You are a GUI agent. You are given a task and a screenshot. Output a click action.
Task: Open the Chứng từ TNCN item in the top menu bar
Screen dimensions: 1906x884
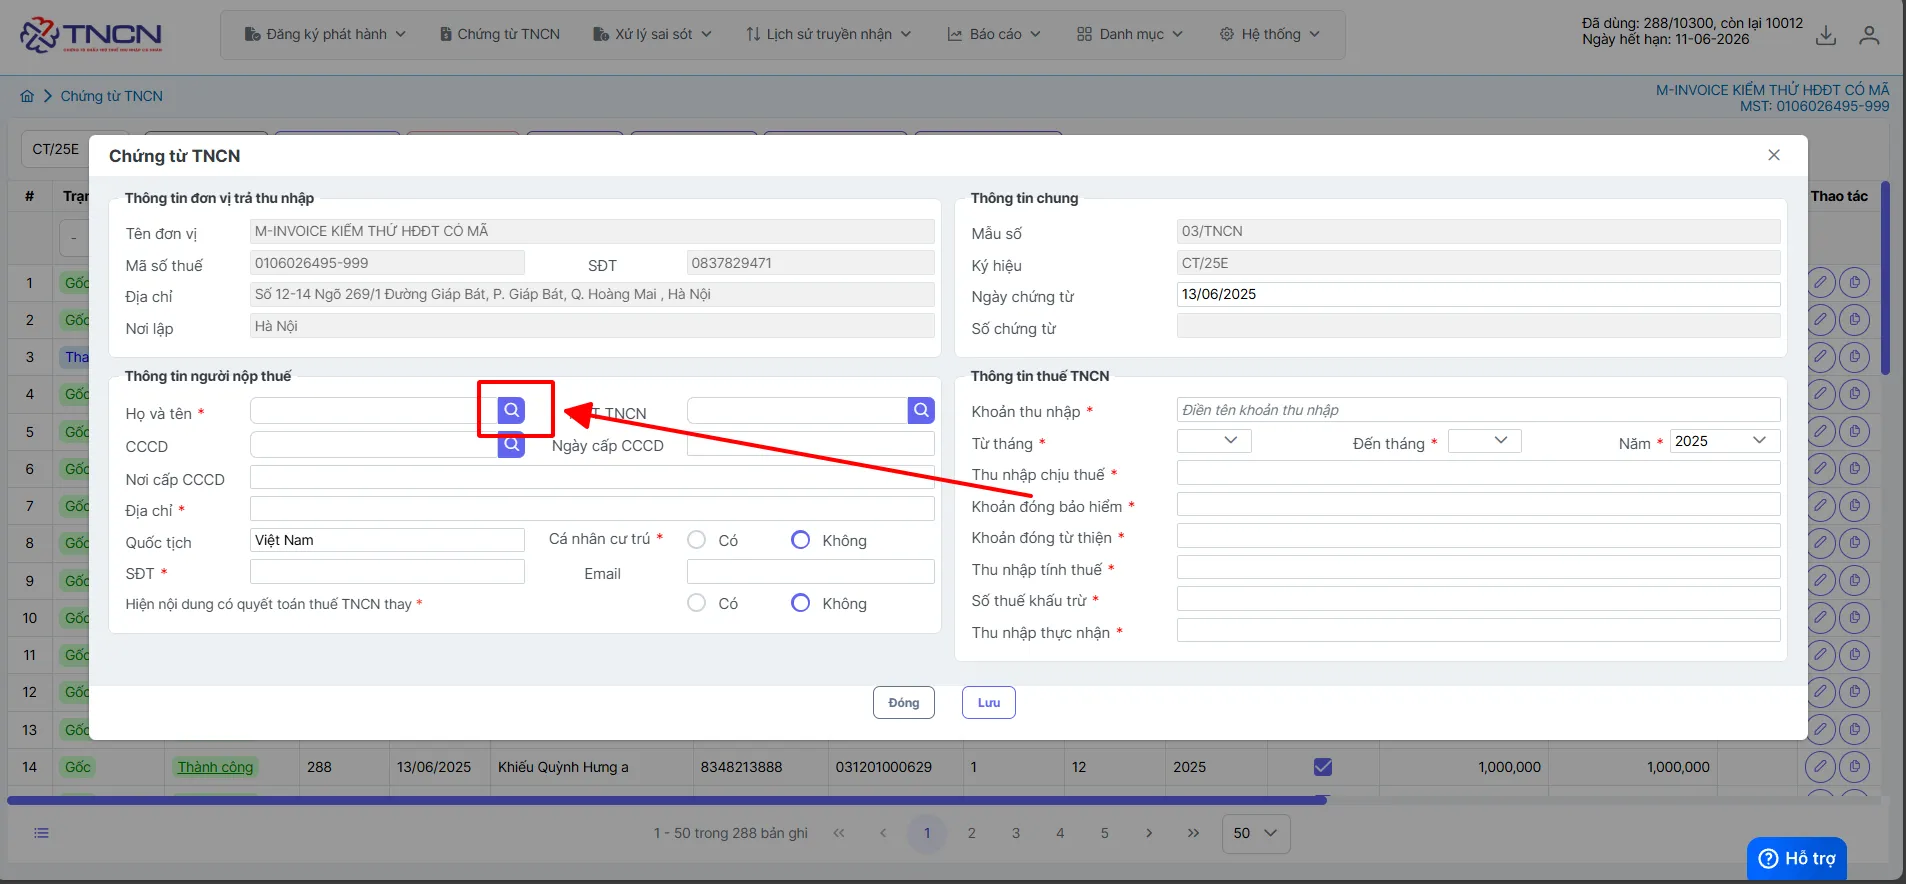tap(500, 34)
